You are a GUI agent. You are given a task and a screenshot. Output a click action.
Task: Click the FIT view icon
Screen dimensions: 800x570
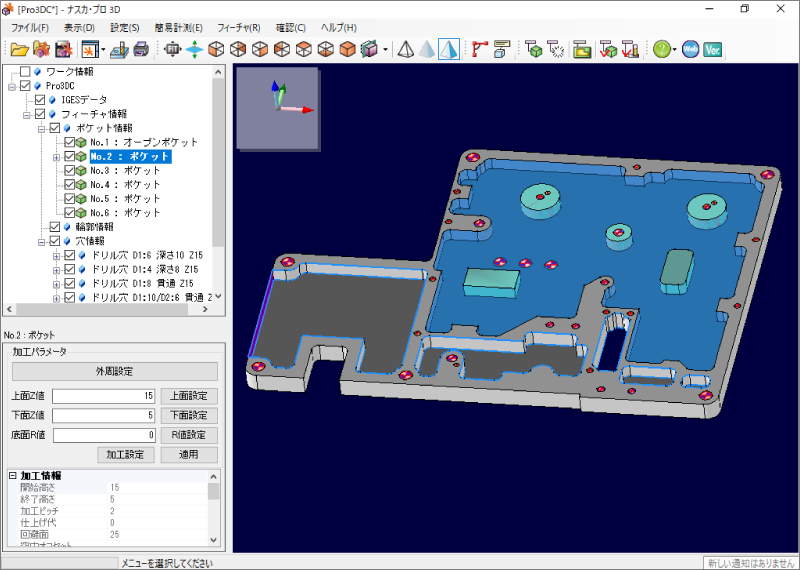[x=172, y=49]
